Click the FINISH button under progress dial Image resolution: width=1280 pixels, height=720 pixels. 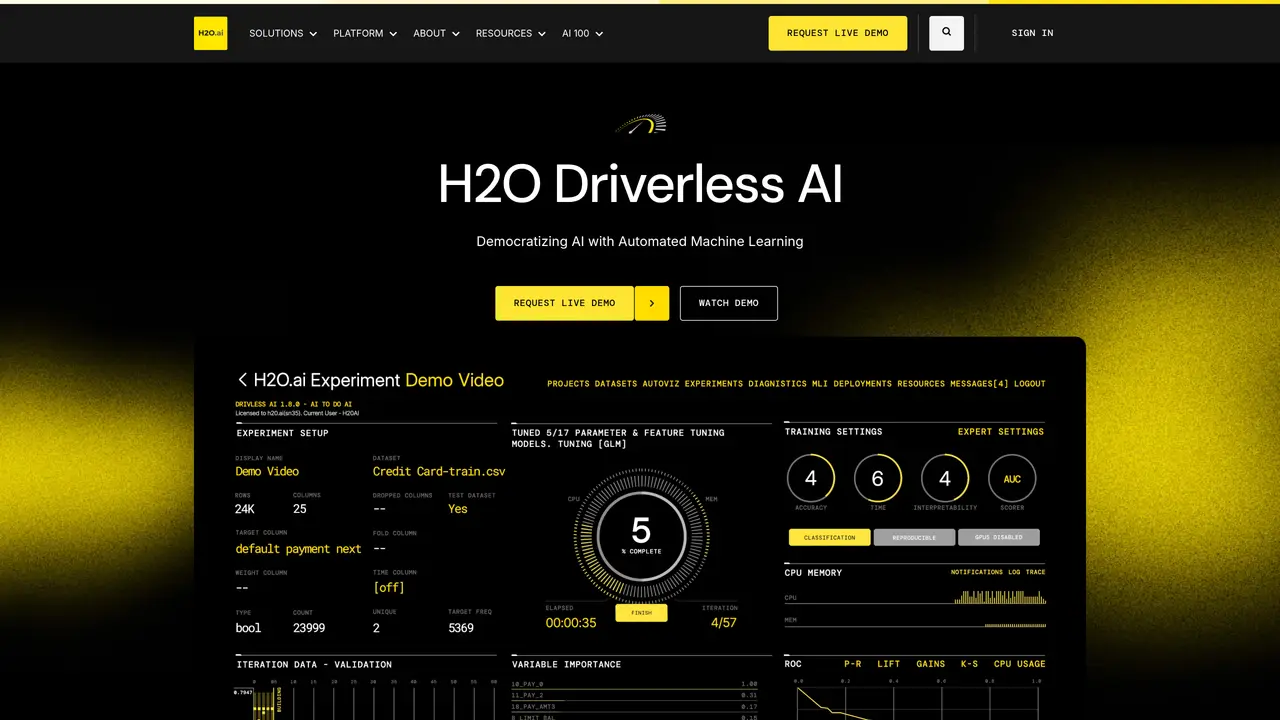point(641,613)
